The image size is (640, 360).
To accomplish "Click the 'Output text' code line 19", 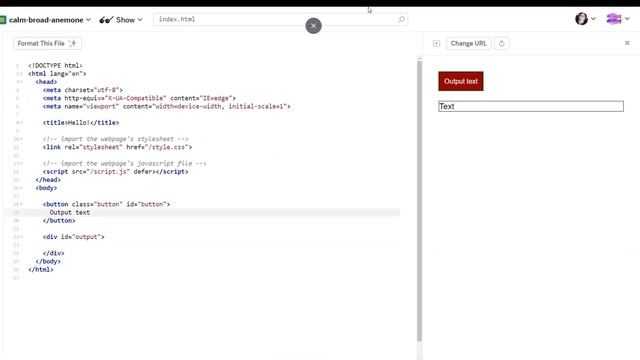I will tap(70, 212).
